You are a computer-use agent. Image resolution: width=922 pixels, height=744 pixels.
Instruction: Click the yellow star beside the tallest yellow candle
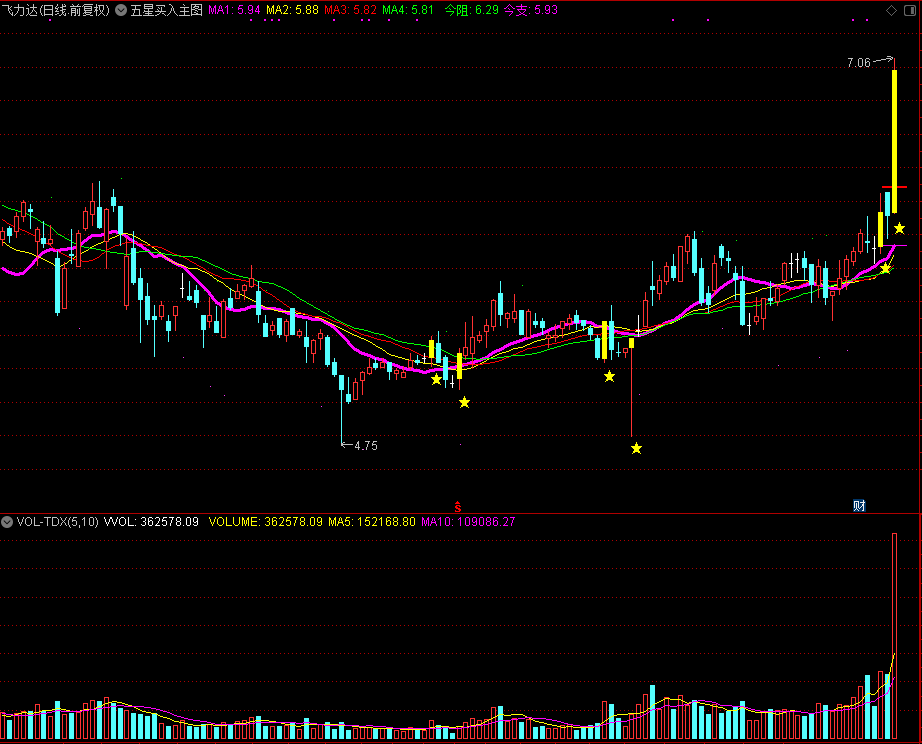pyautogui.click(x=900, y=228)
